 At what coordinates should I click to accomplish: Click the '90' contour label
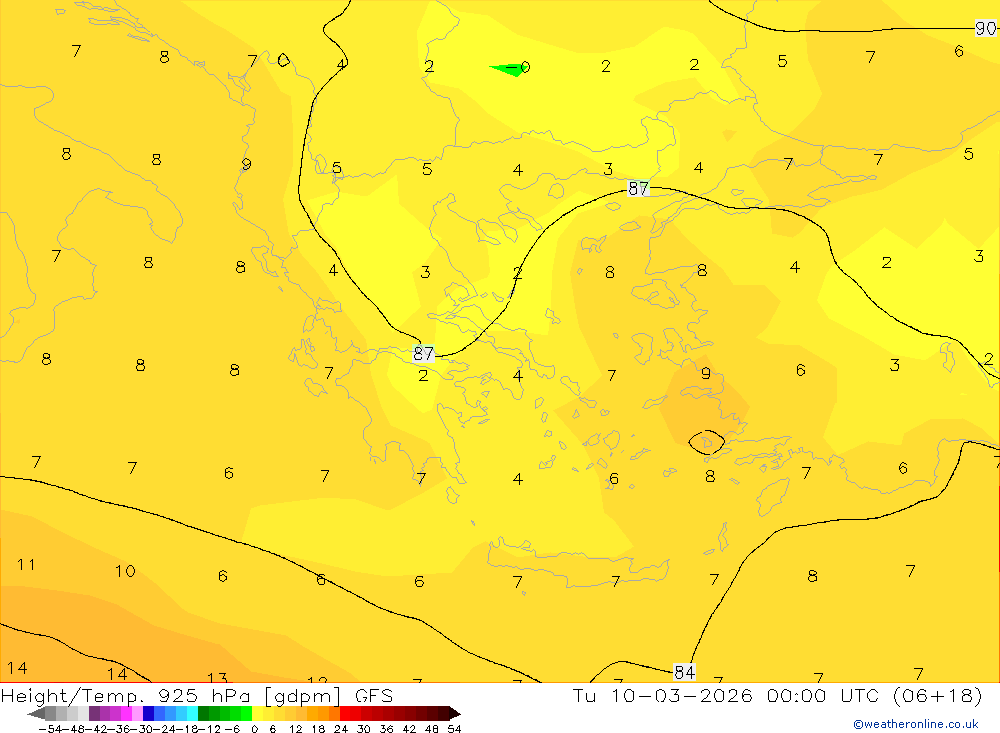pyautogui.click(x=985, y=28)
